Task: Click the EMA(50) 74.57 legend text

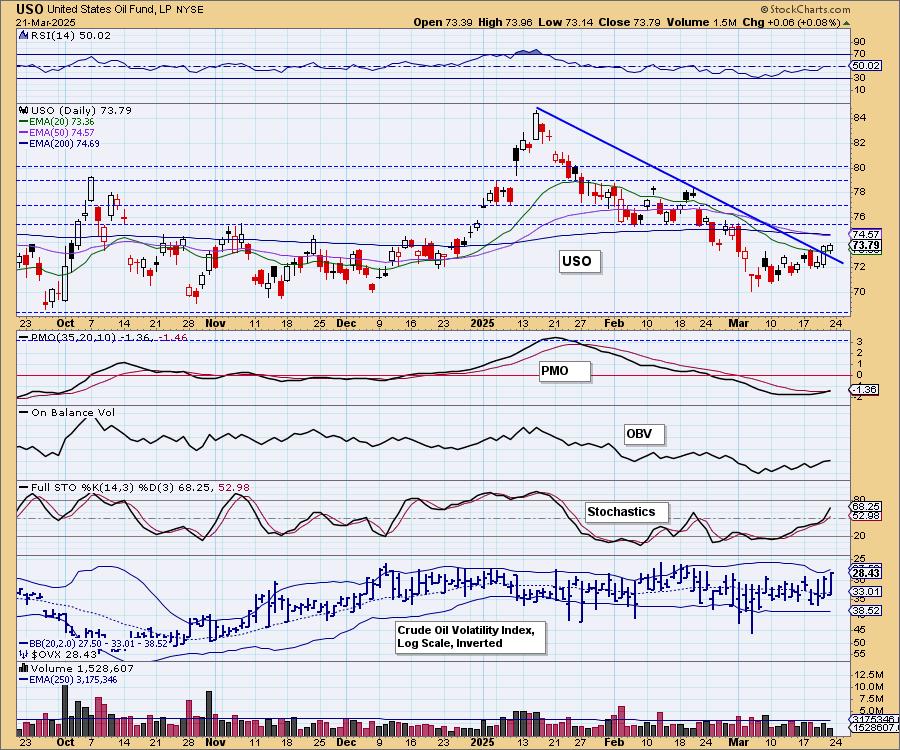Action: pyautogui.click(x=61, y=133)
